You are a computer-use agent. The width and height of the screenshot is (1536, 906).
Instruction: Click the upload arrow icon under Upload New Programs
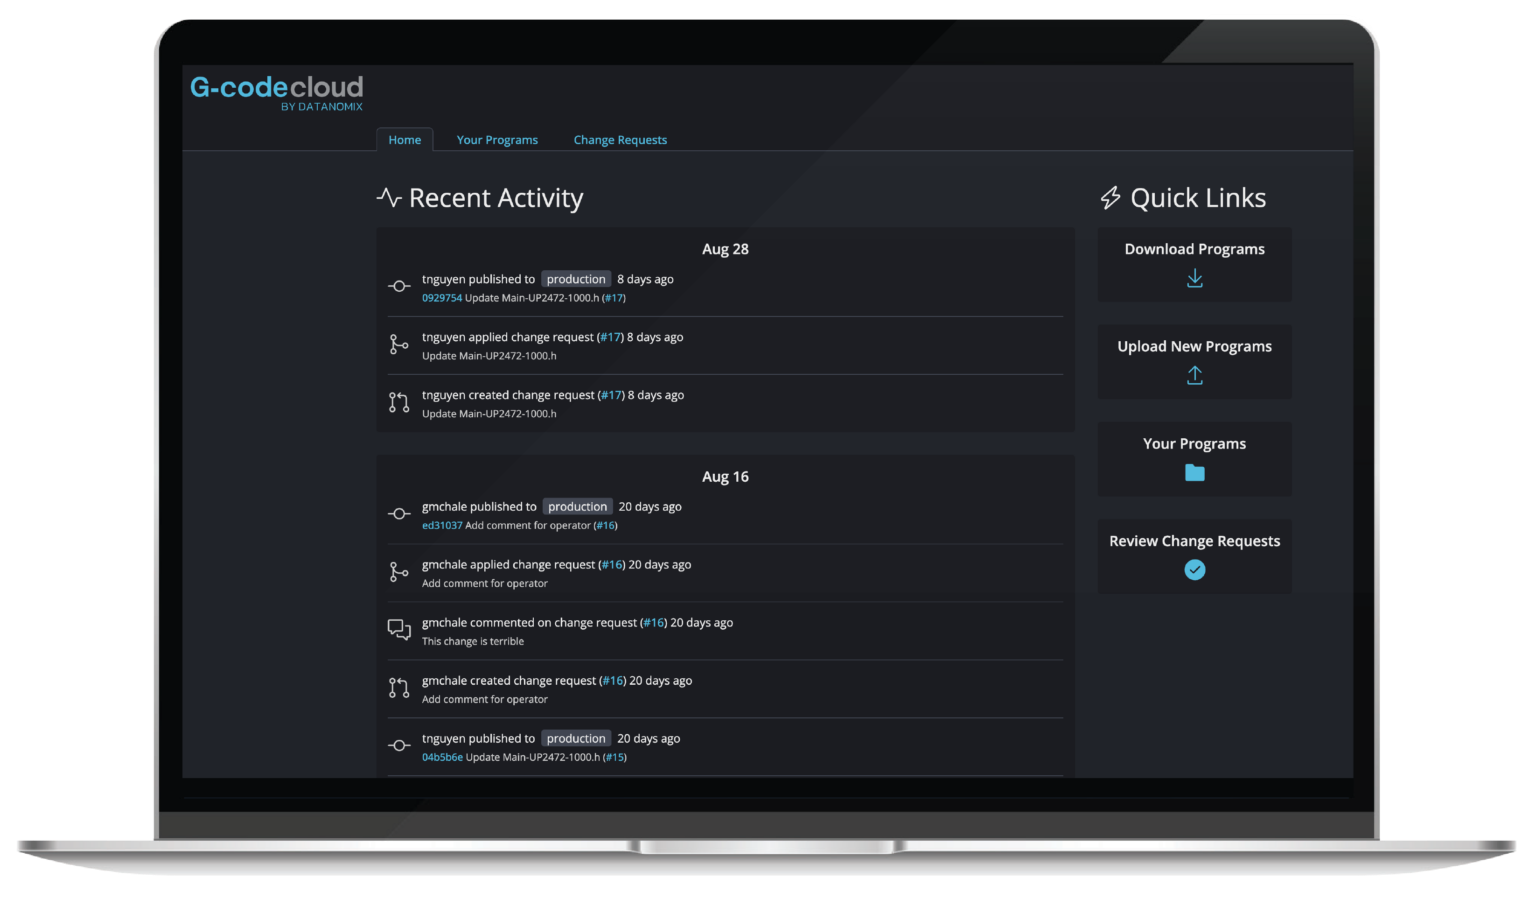(1194, 375)
